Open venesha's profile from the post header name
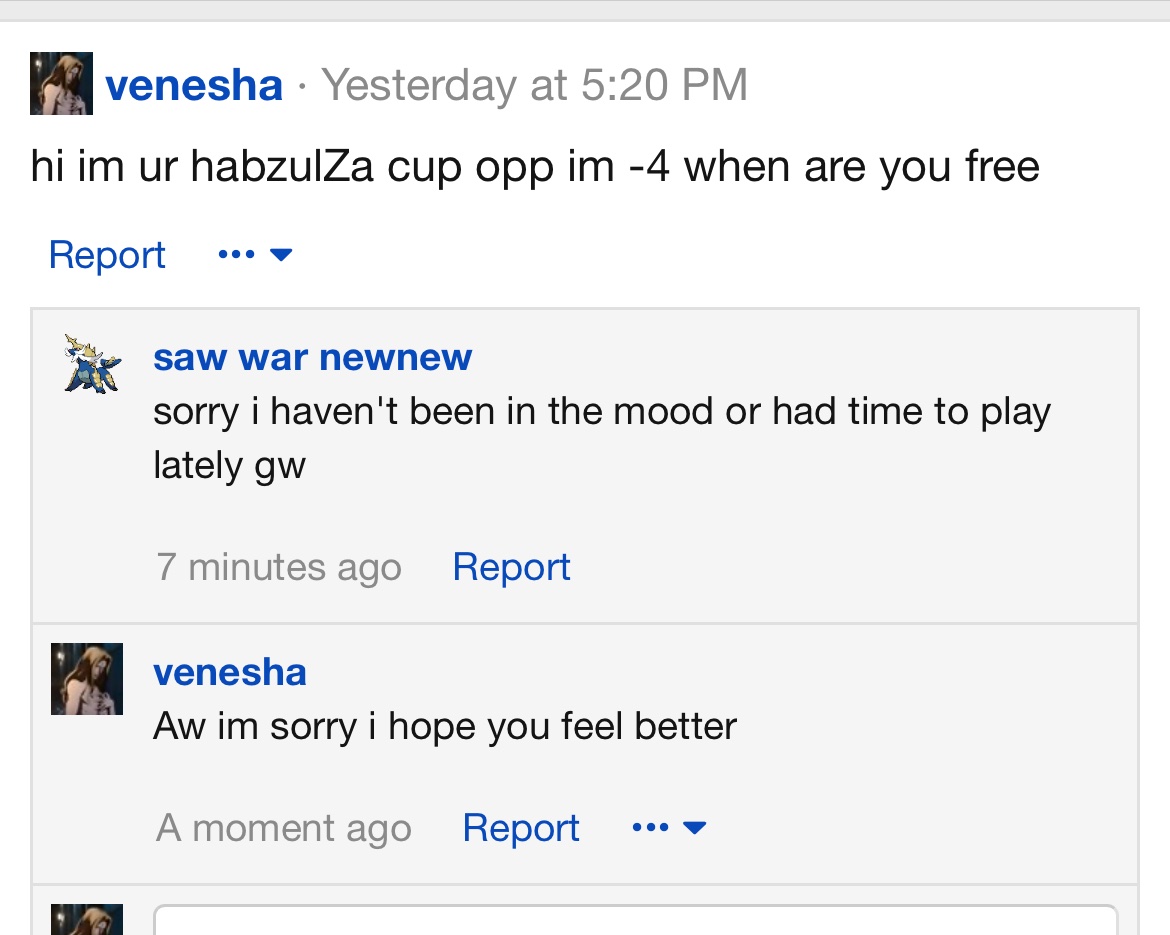1170x935 pixels. point(194,85)
